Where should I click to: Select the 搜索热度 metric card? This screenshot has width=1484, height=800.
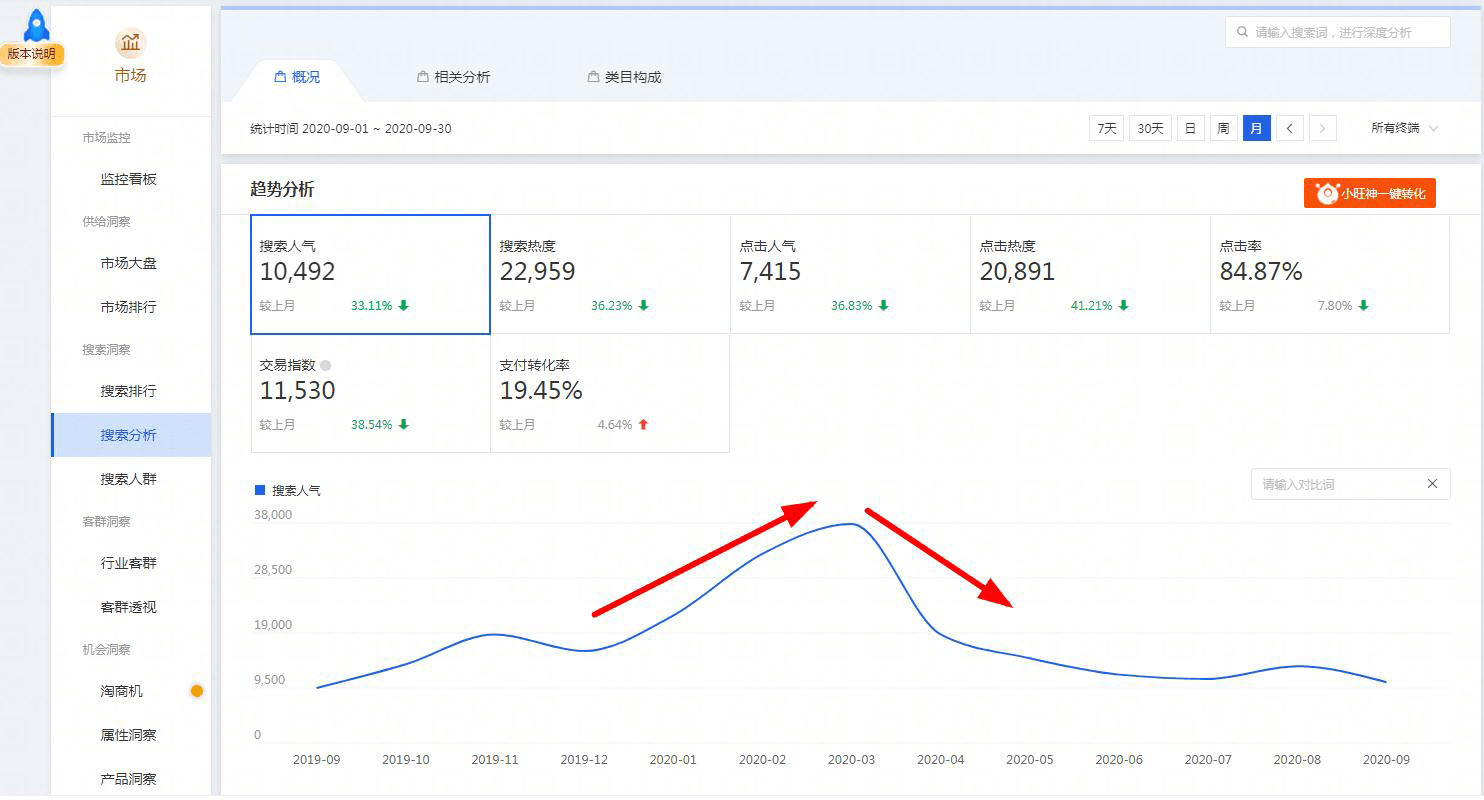pyautogui.click(x=610, y=274)
